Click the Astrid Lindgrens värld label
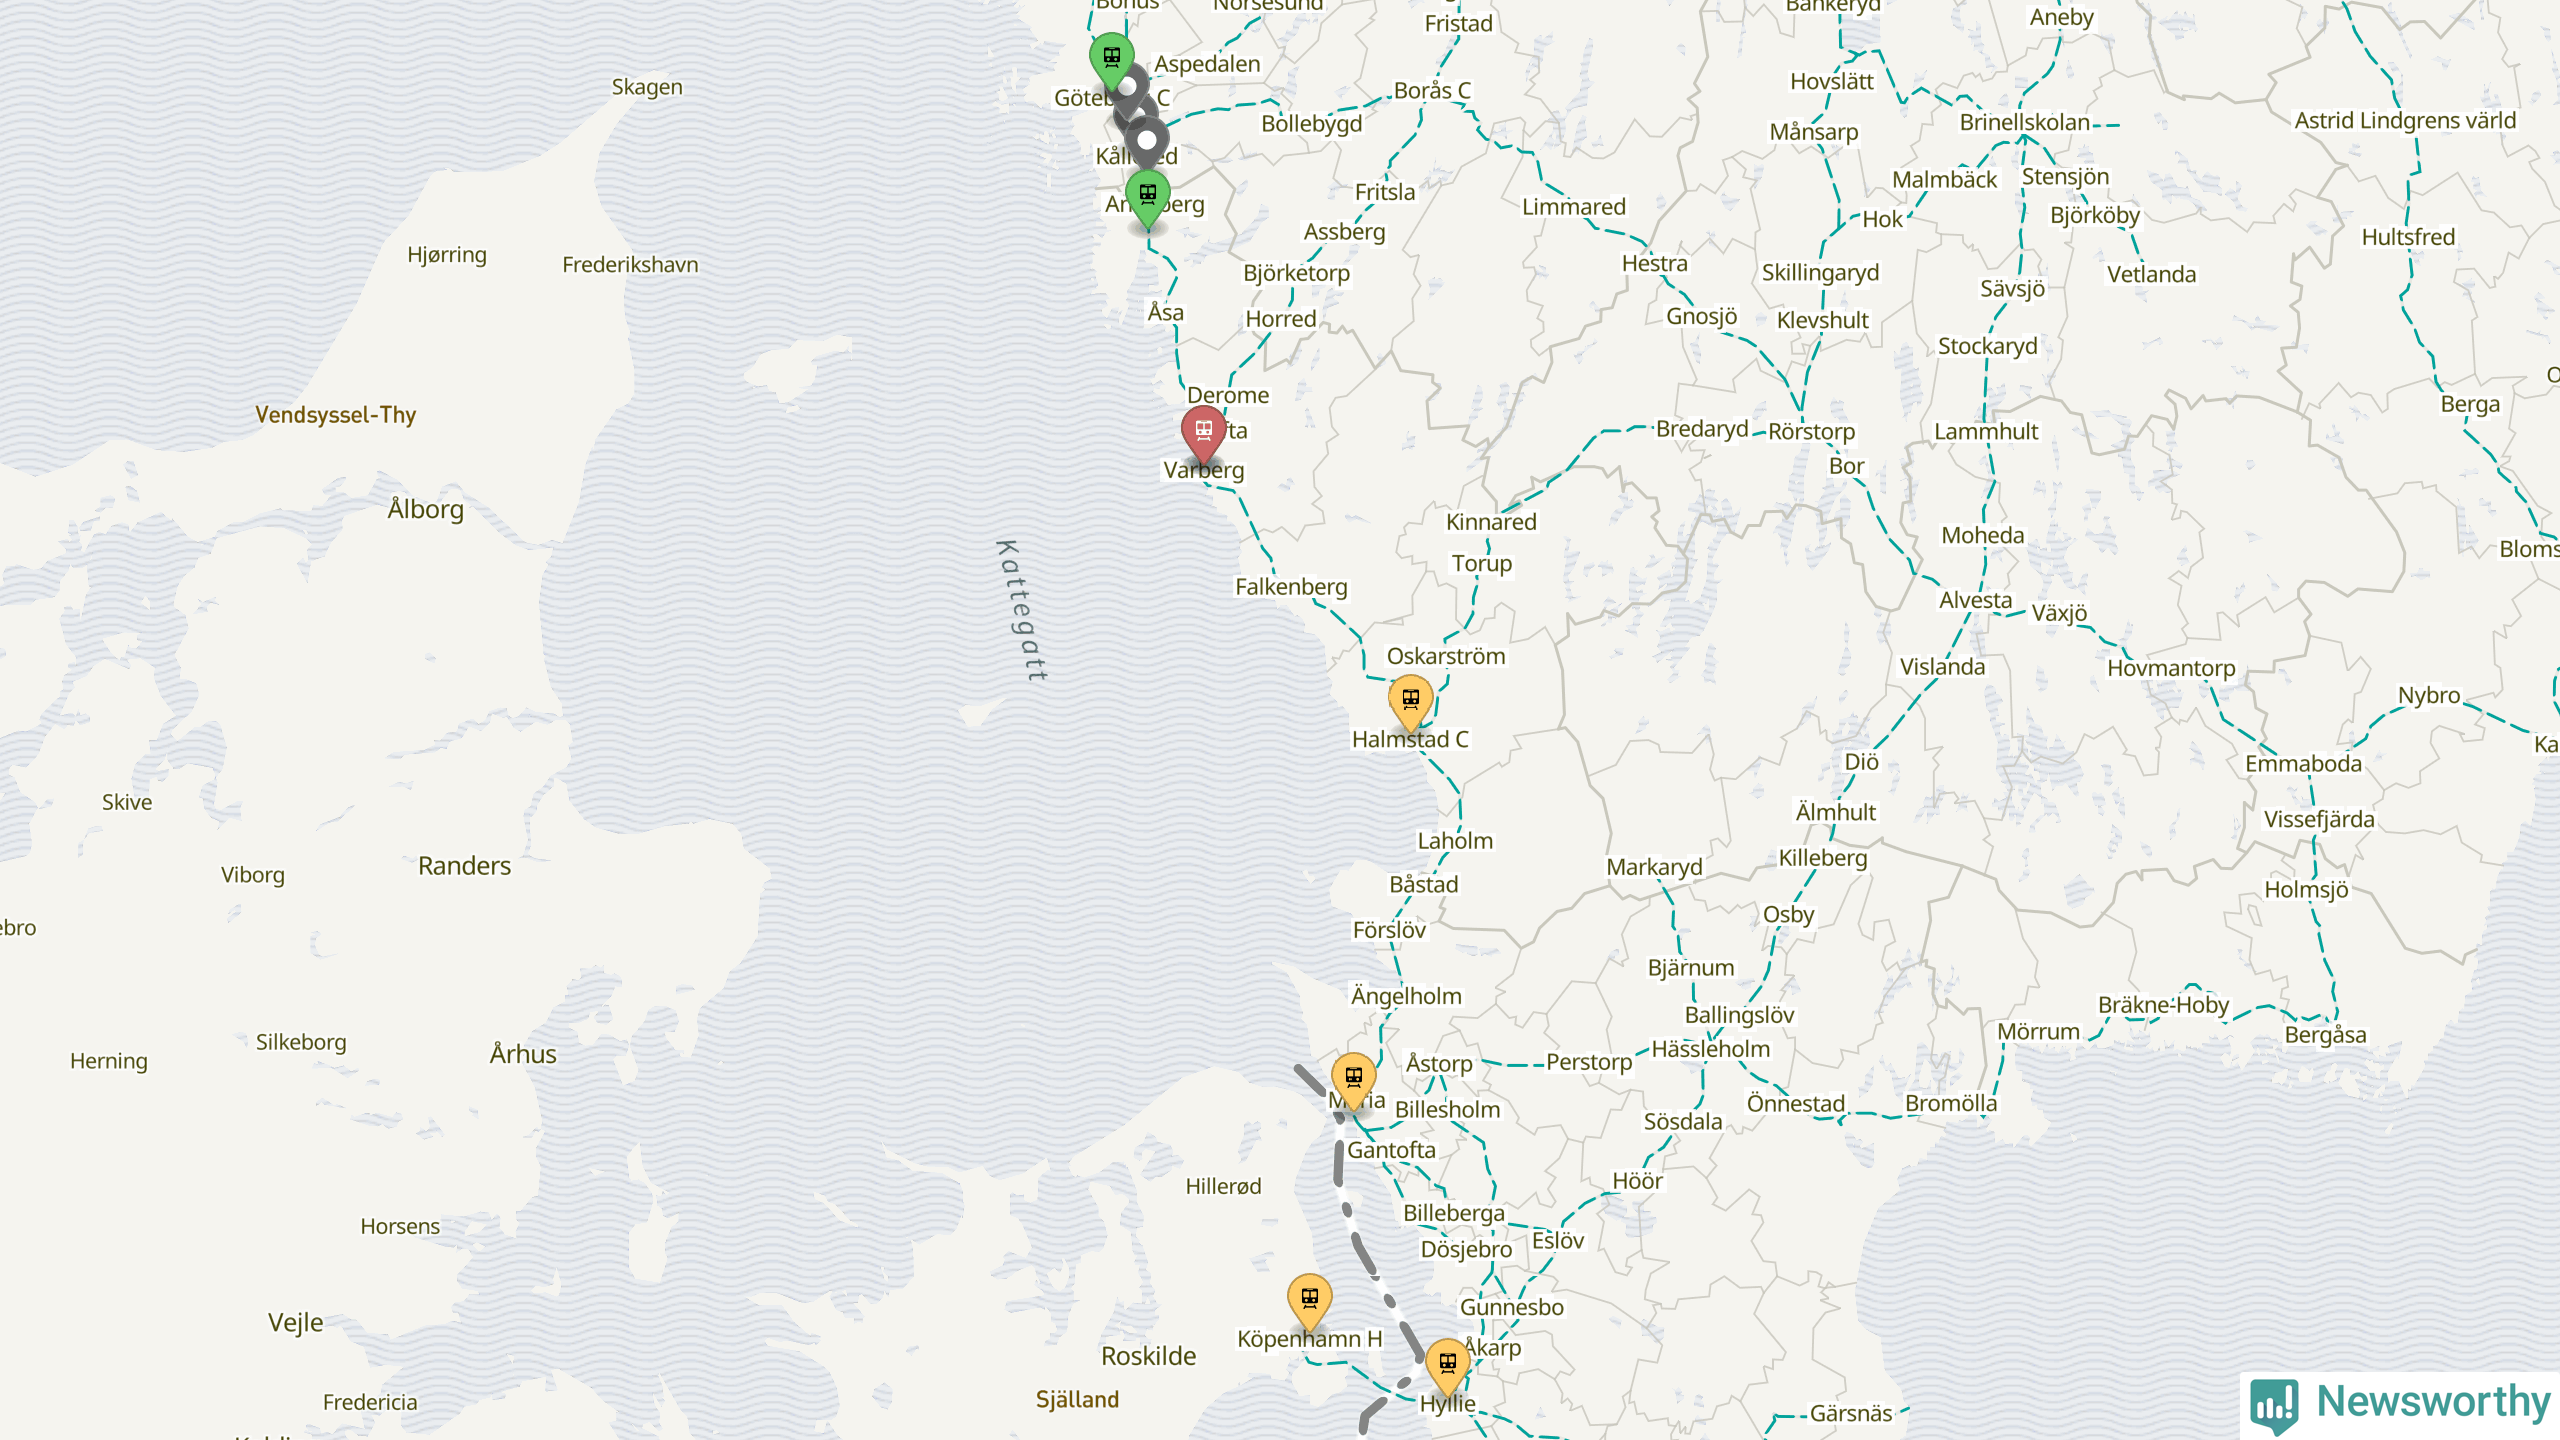 [x=2405, y=121]
